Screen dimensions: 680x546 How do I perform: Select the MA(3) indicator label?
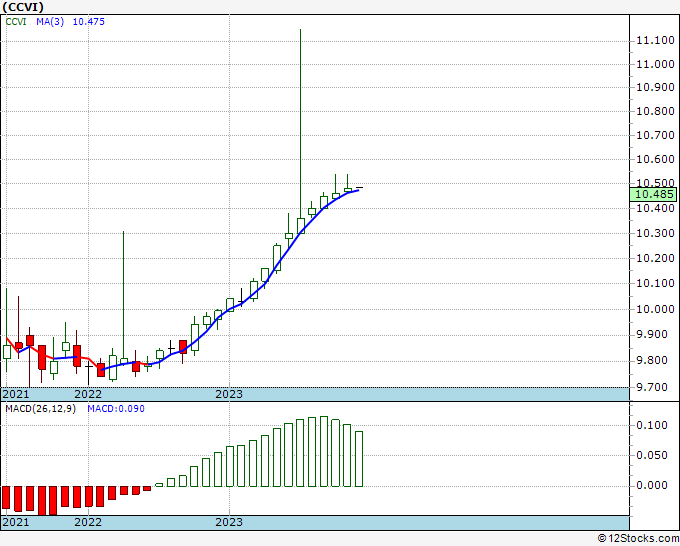click(x=50, y=22)
